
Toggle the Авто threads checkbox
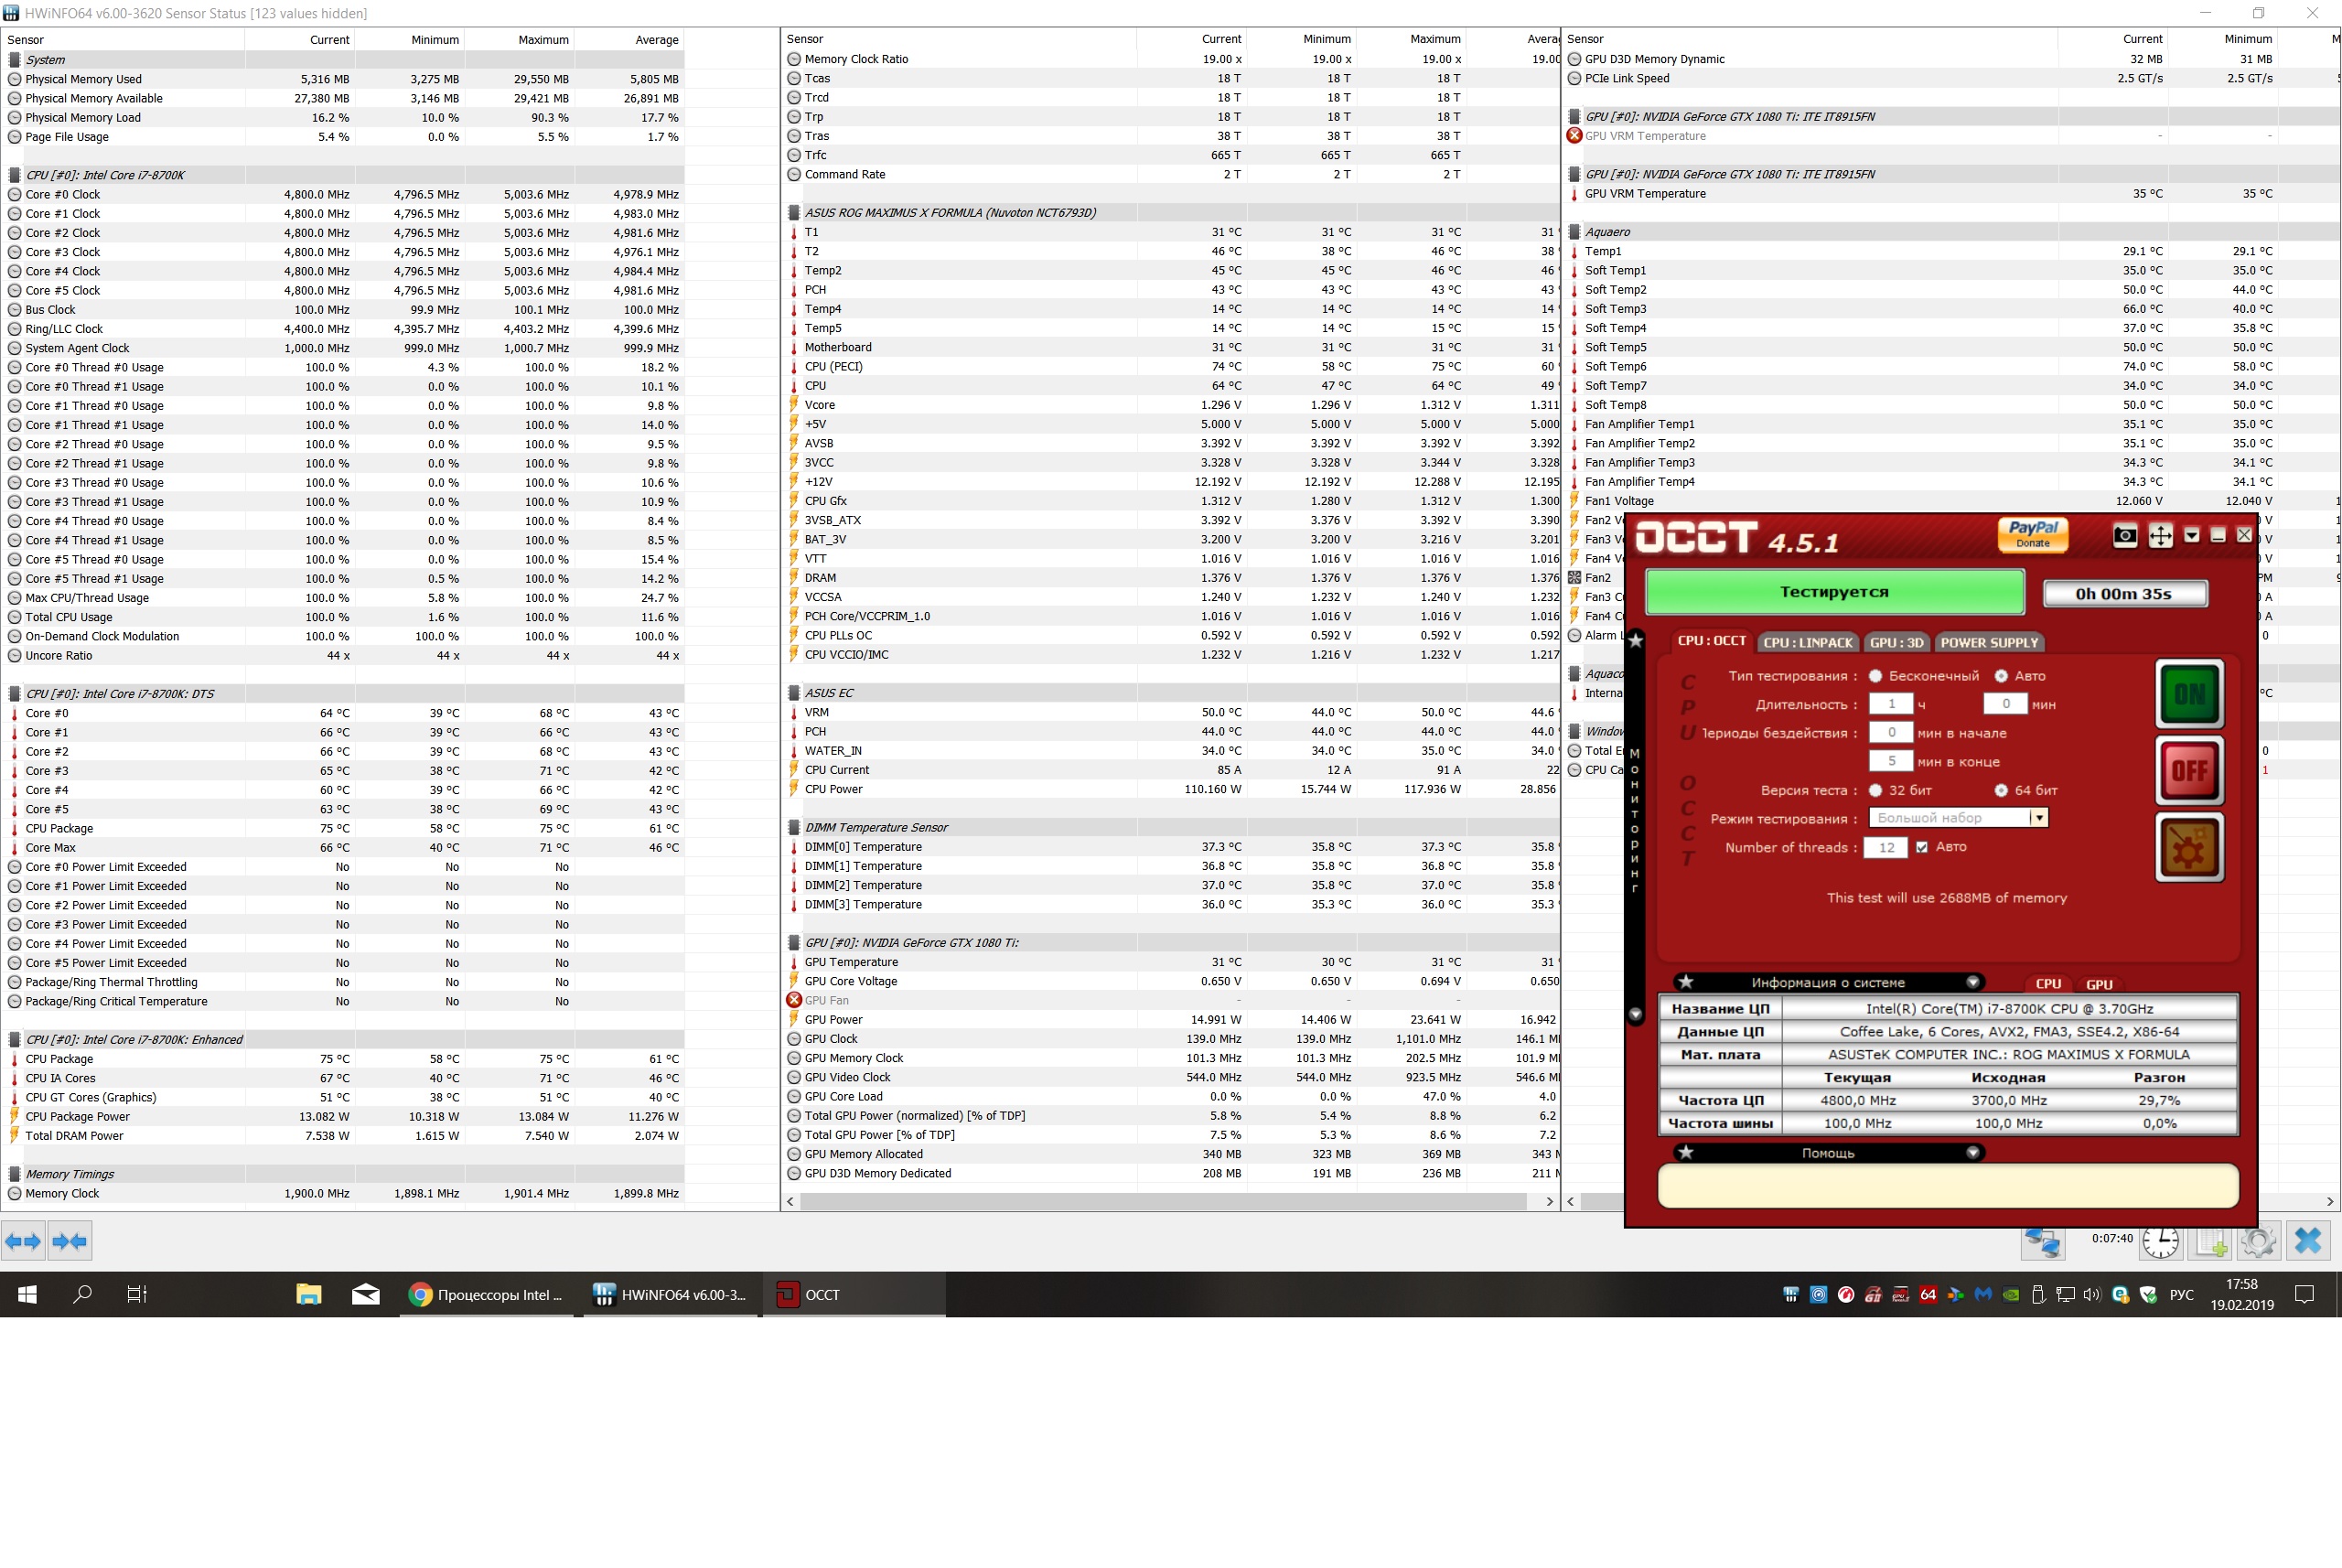pyautogui.click(x=1922, y=847)
